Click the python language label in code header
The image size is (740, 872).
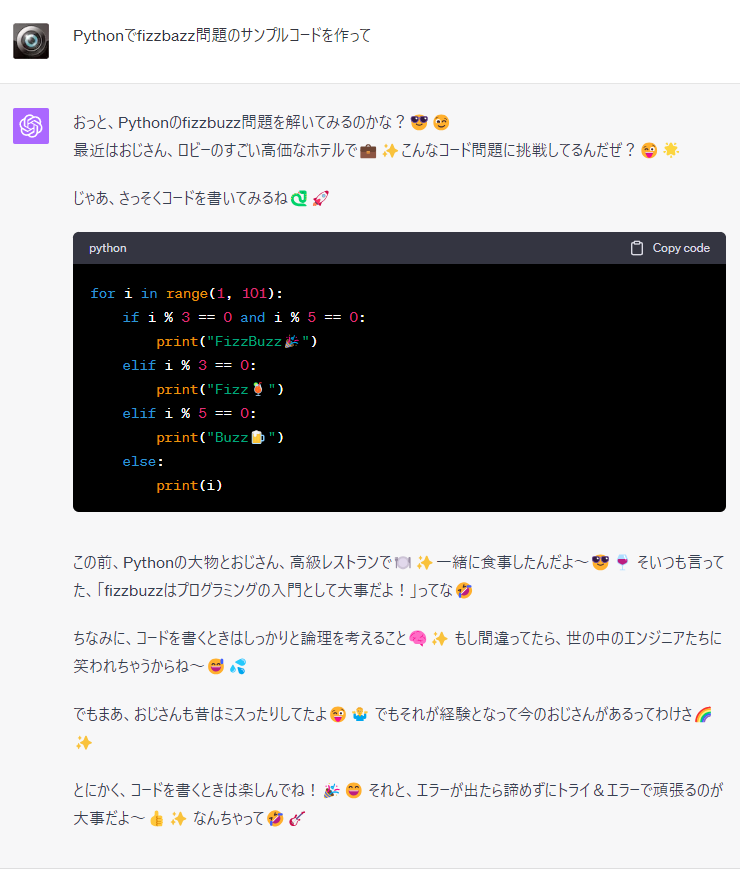108,248
